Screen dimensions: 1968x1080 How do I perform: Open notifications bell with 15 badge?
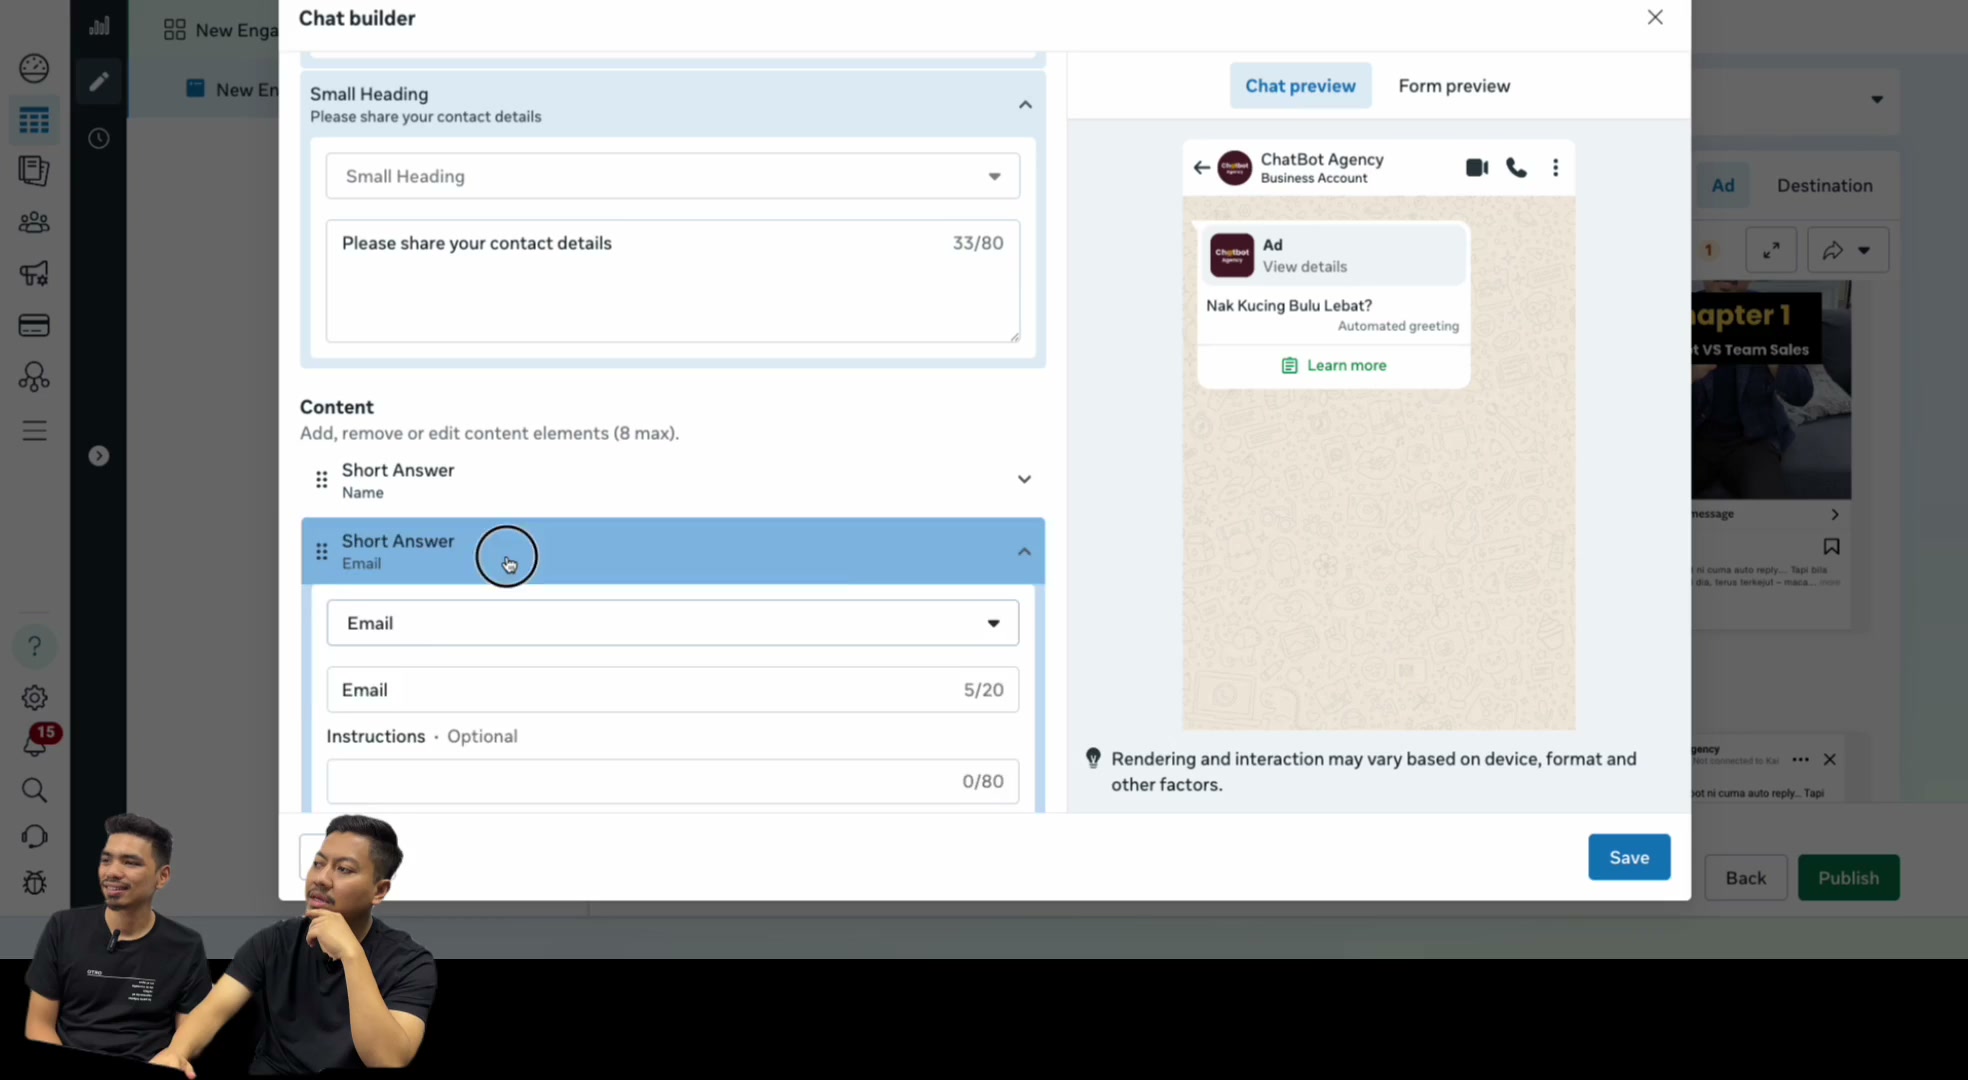click(x=36, y=742)
